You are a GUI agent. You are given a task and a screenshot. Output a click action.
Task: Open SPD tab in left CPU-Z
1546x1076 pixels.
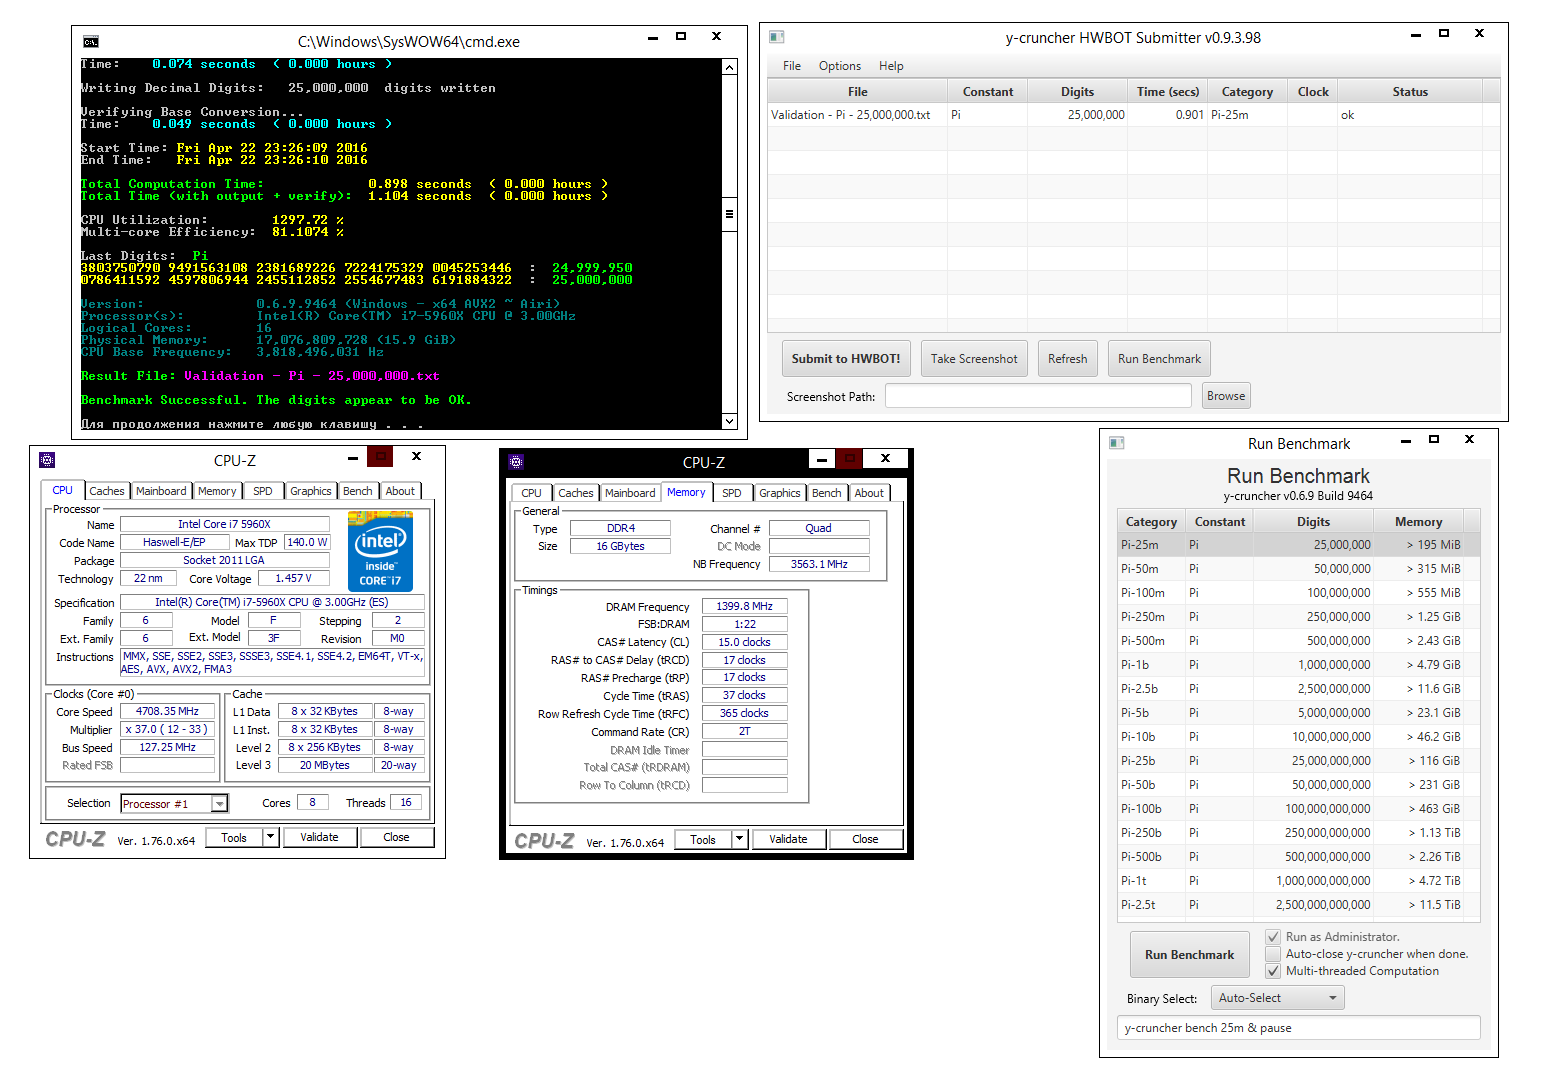click(x=263, y=491)
